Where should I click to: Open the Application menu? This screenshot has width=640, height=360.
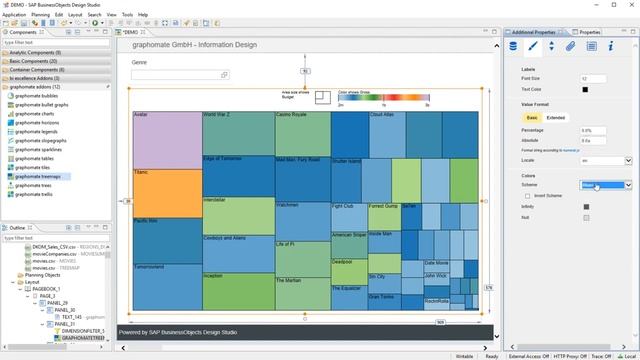14,15
